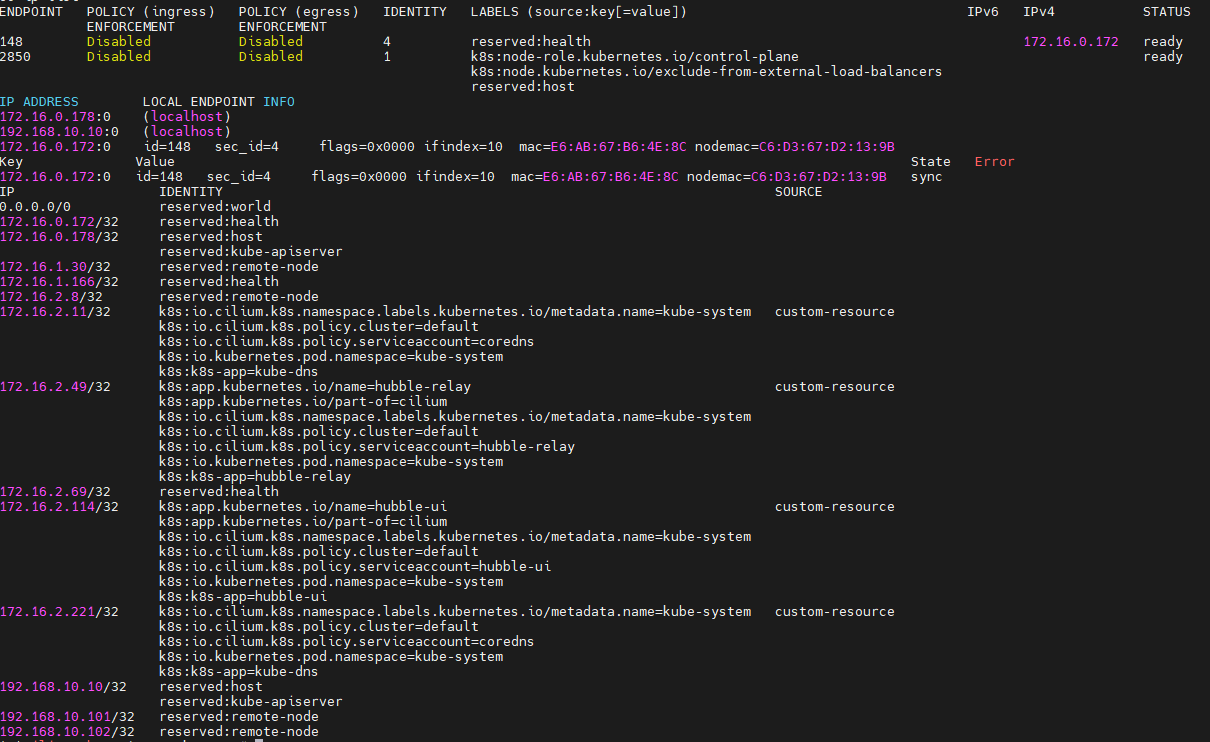Click IP address 192.168.10.101/32

[66, 717]
